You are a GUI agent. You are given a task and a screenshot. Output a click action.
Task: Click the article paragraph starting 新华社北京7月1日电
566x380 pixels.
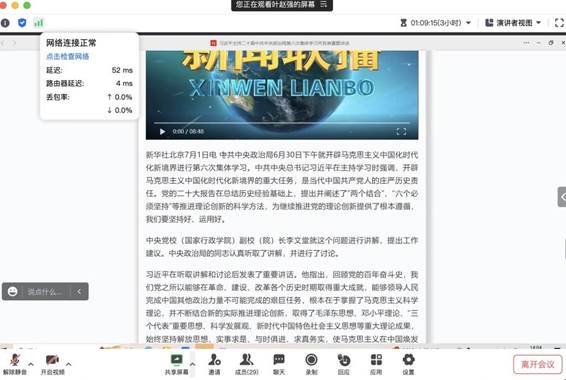pyautogui.click(x=282, y=187)
